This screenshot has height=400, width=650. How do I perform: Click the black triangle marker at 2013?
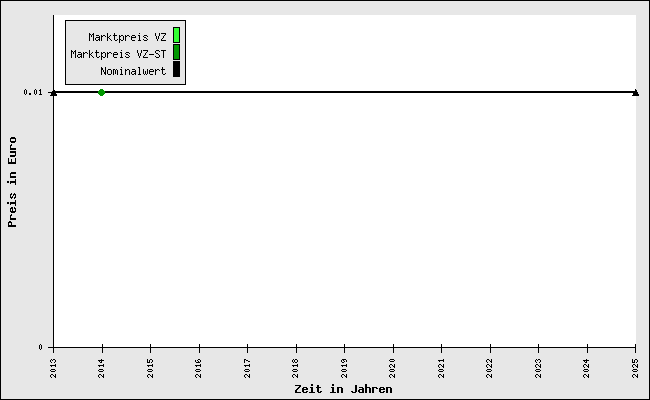coord(53,92)
